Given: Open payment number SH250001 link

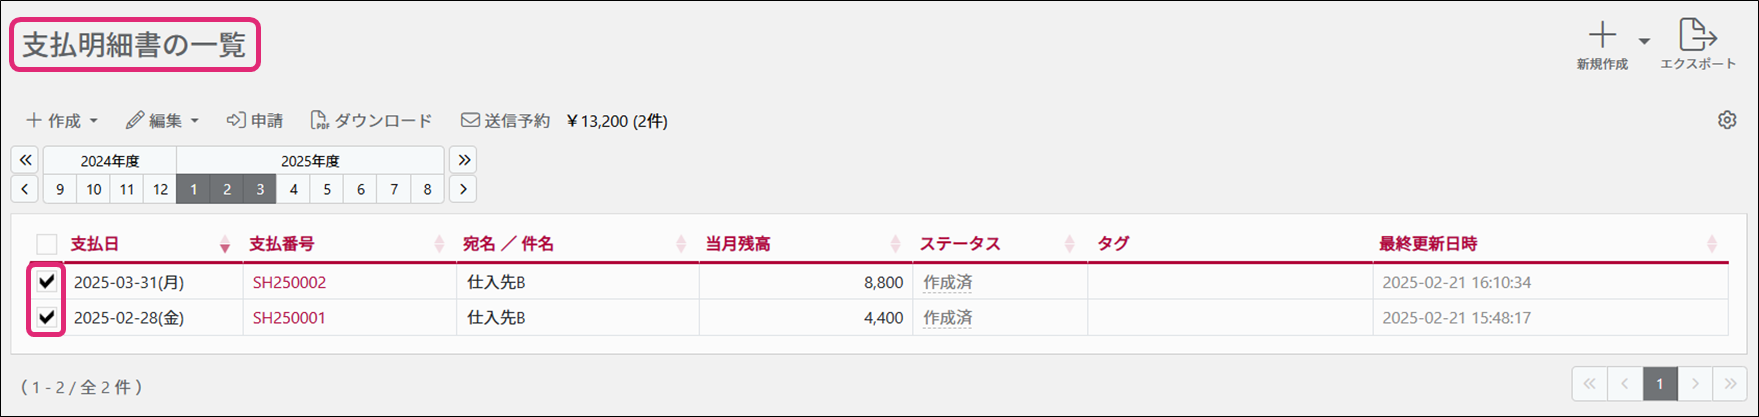Looking at the screenshot, I should click(x=289, y=318).
